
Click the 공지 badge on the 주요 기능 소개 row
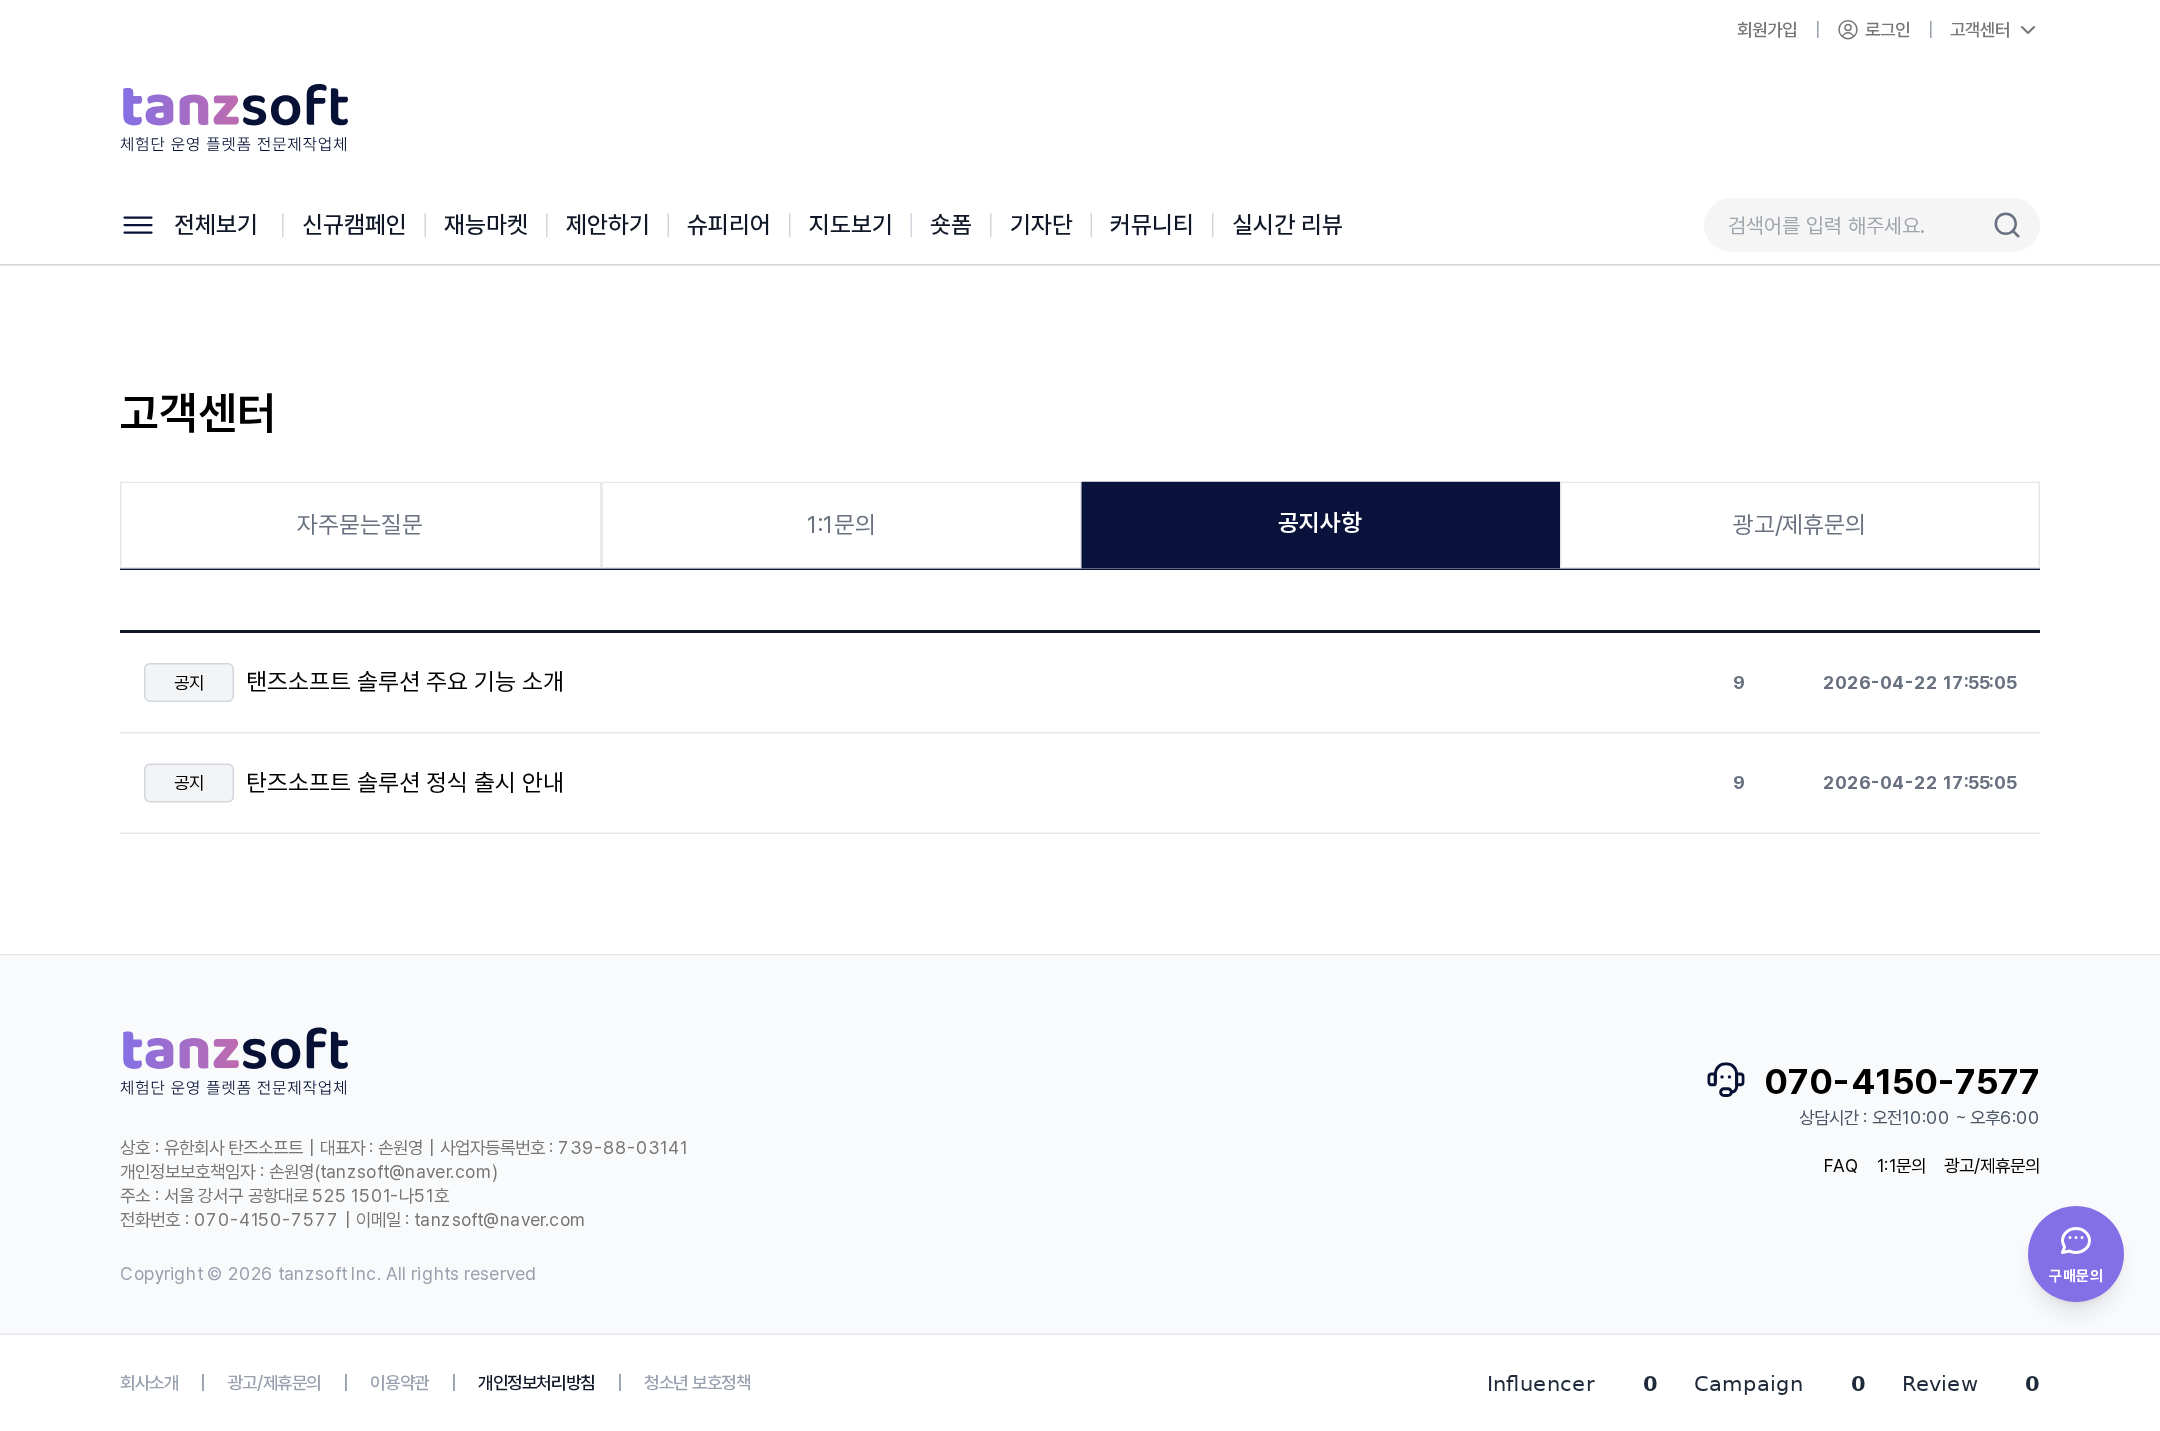(x=189, y=682)
